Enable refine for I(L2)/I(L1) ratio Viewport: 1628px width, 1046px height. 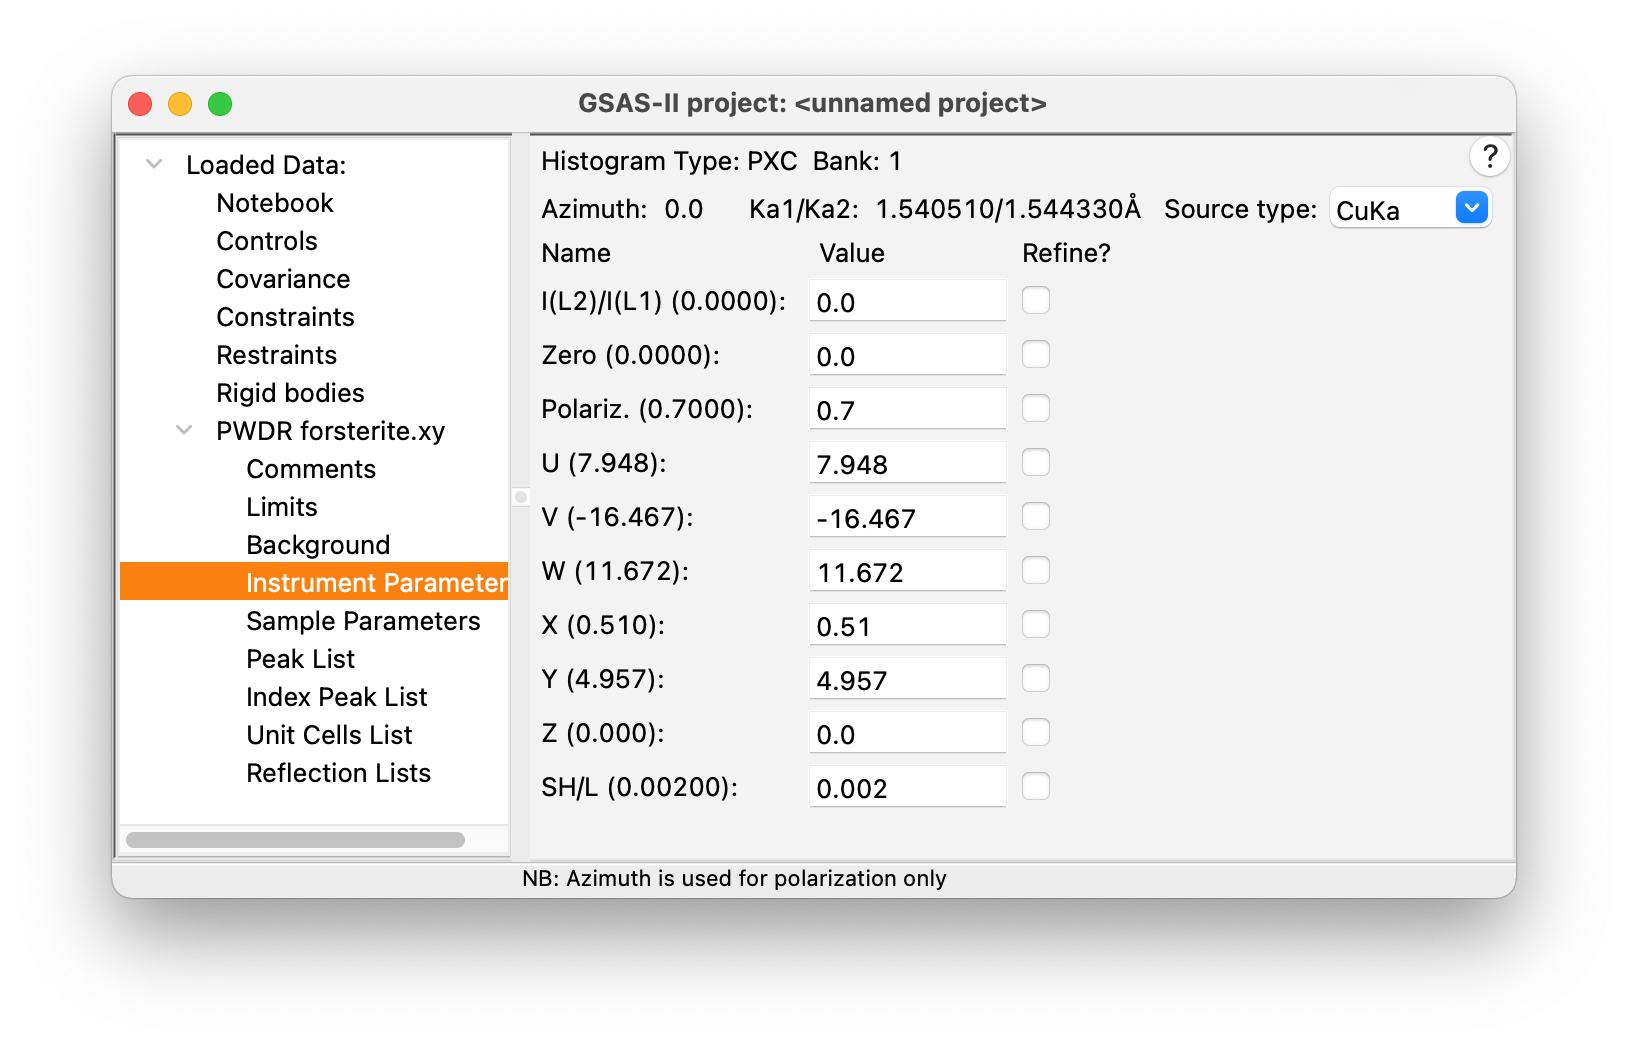(1036, 301)
